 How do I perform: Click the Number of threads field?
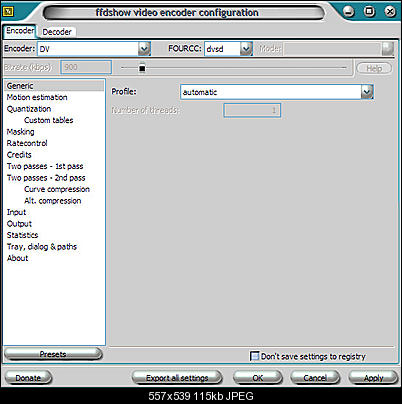click(x=252, y=110)
